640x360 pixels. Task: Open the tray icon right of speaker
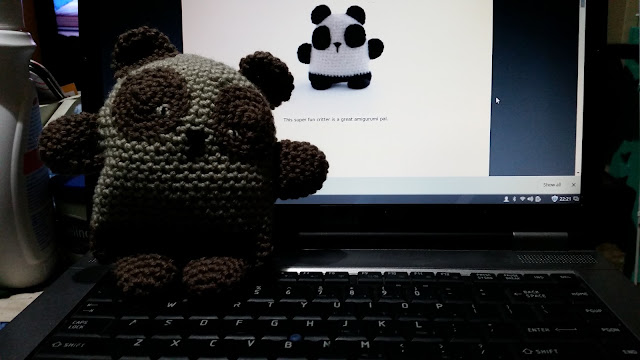[538, 199]
